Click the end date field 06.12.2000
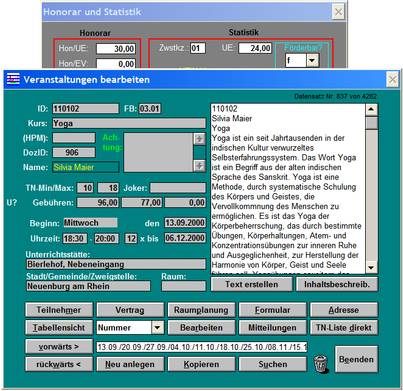Screen dimensions: 403x391 pyautogui.click(x=185, y=239)
